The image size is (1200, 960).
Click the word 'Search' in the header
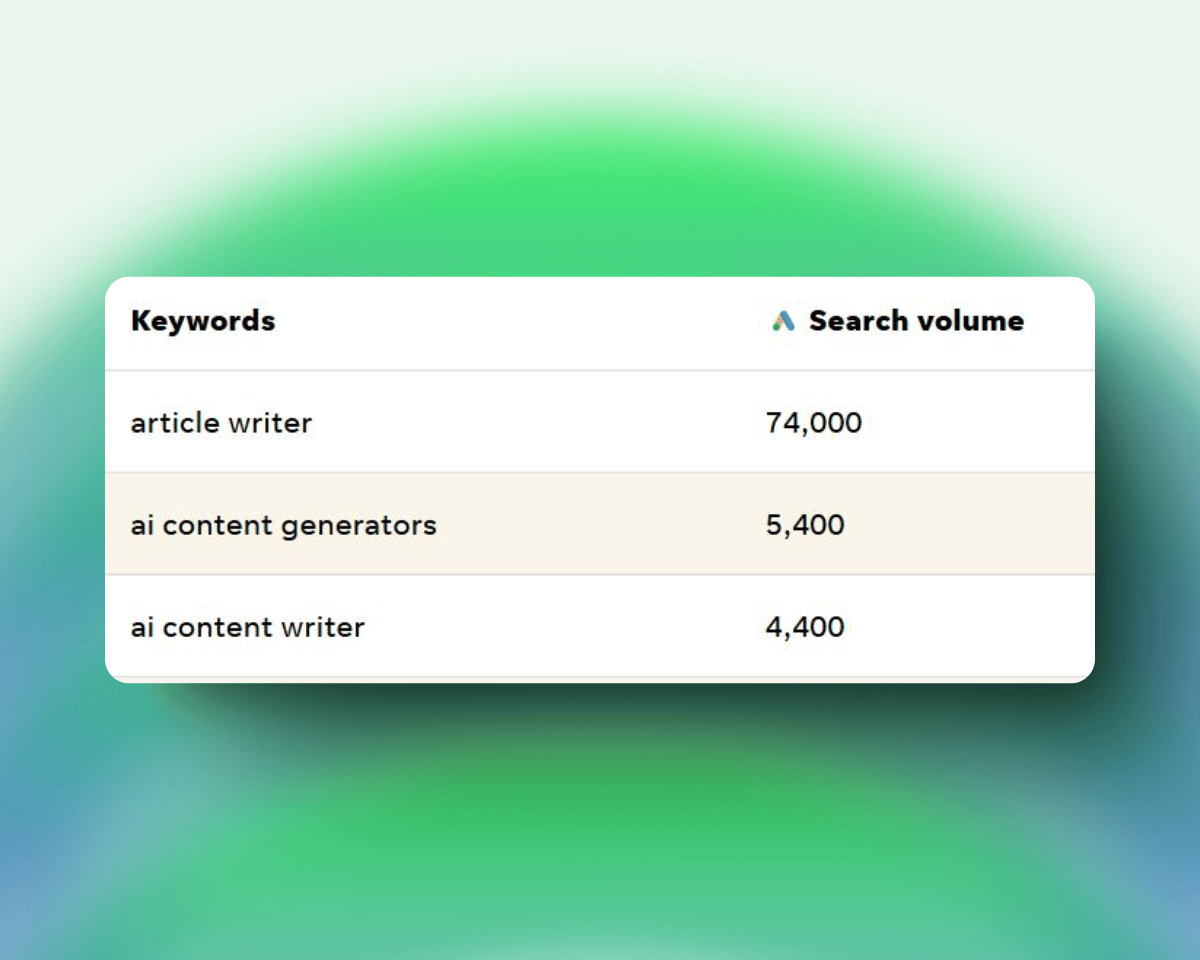click(x=855, y=321)
